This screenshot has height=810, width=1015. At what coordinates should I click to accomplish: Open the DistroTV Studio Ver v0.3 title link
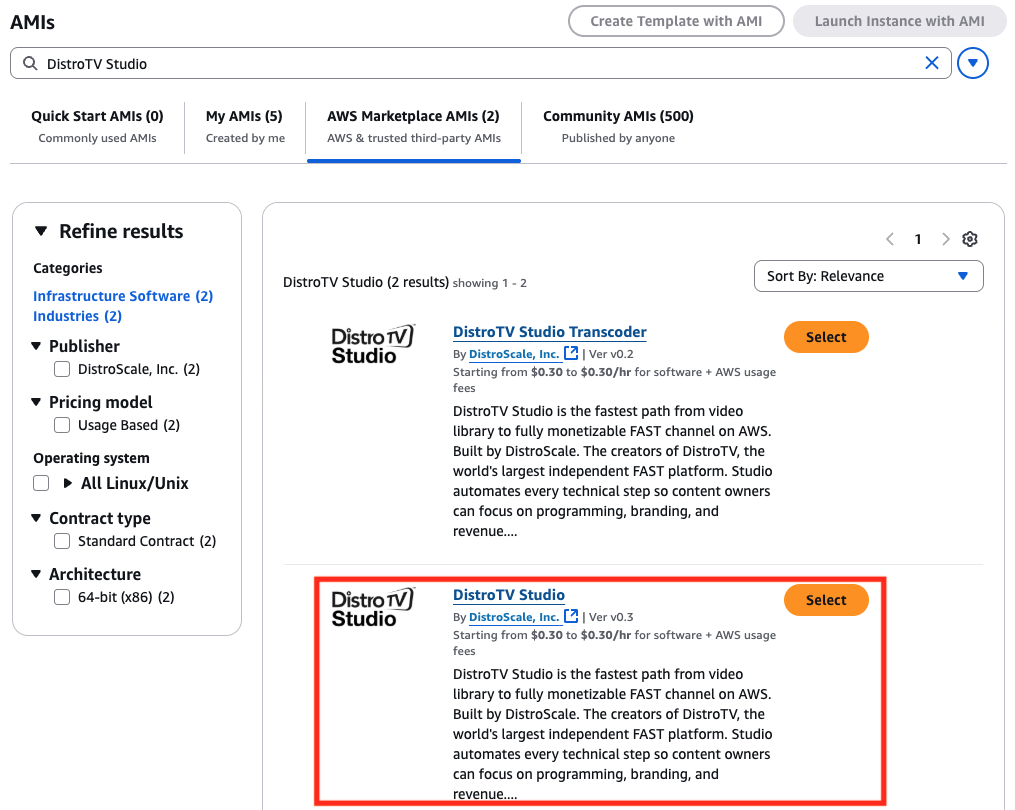click(508, 595)
